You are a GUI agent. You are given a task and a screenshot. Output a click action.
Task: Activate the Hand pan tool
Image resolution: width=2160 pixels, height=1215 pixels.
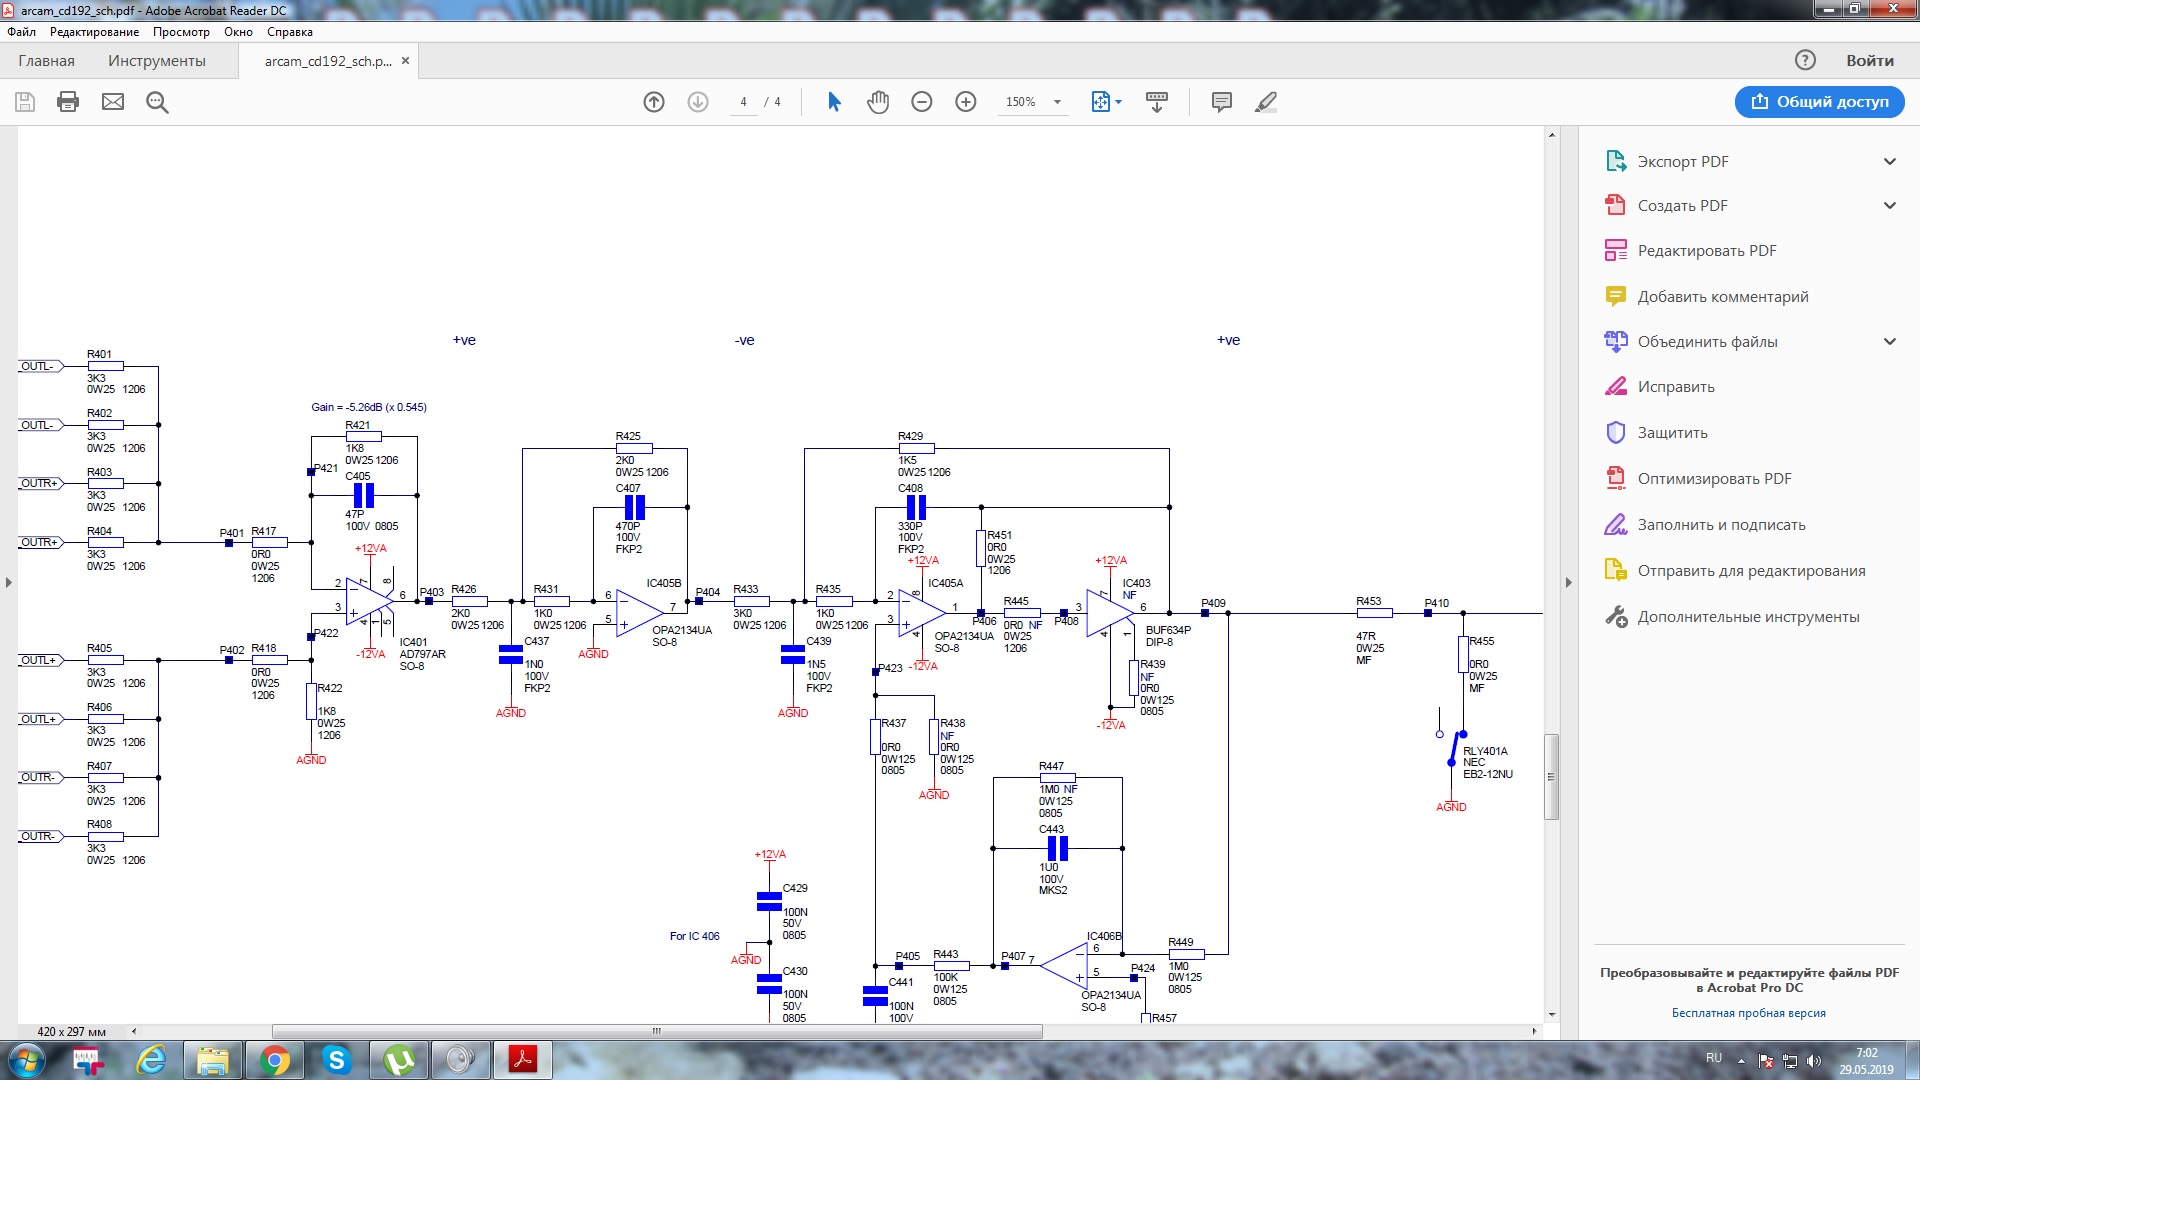click(x=878, y=102)
